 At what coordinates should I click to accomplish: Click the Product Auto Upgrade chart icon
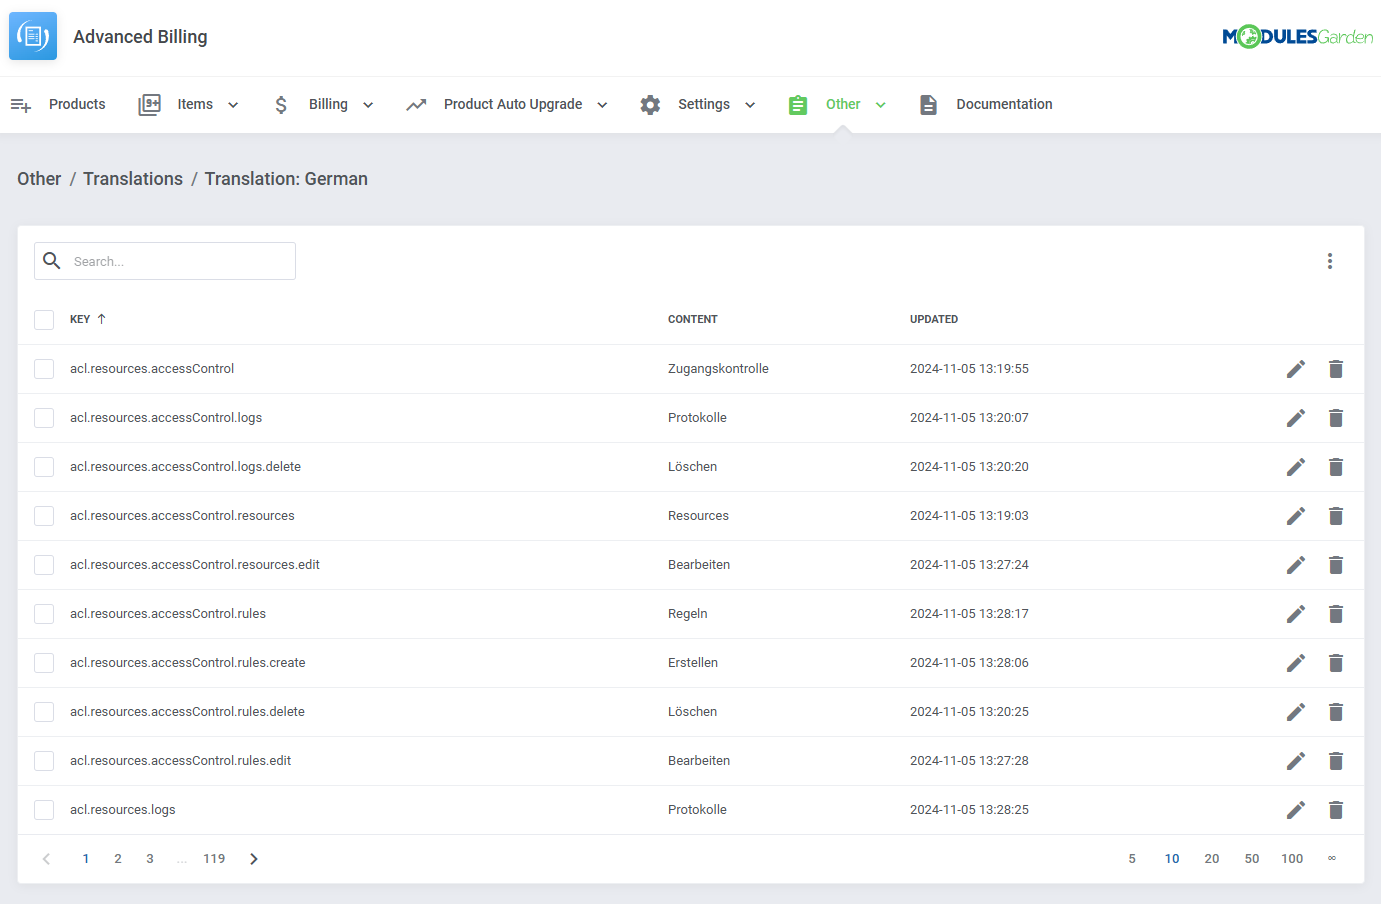click(x=417, y=104)
